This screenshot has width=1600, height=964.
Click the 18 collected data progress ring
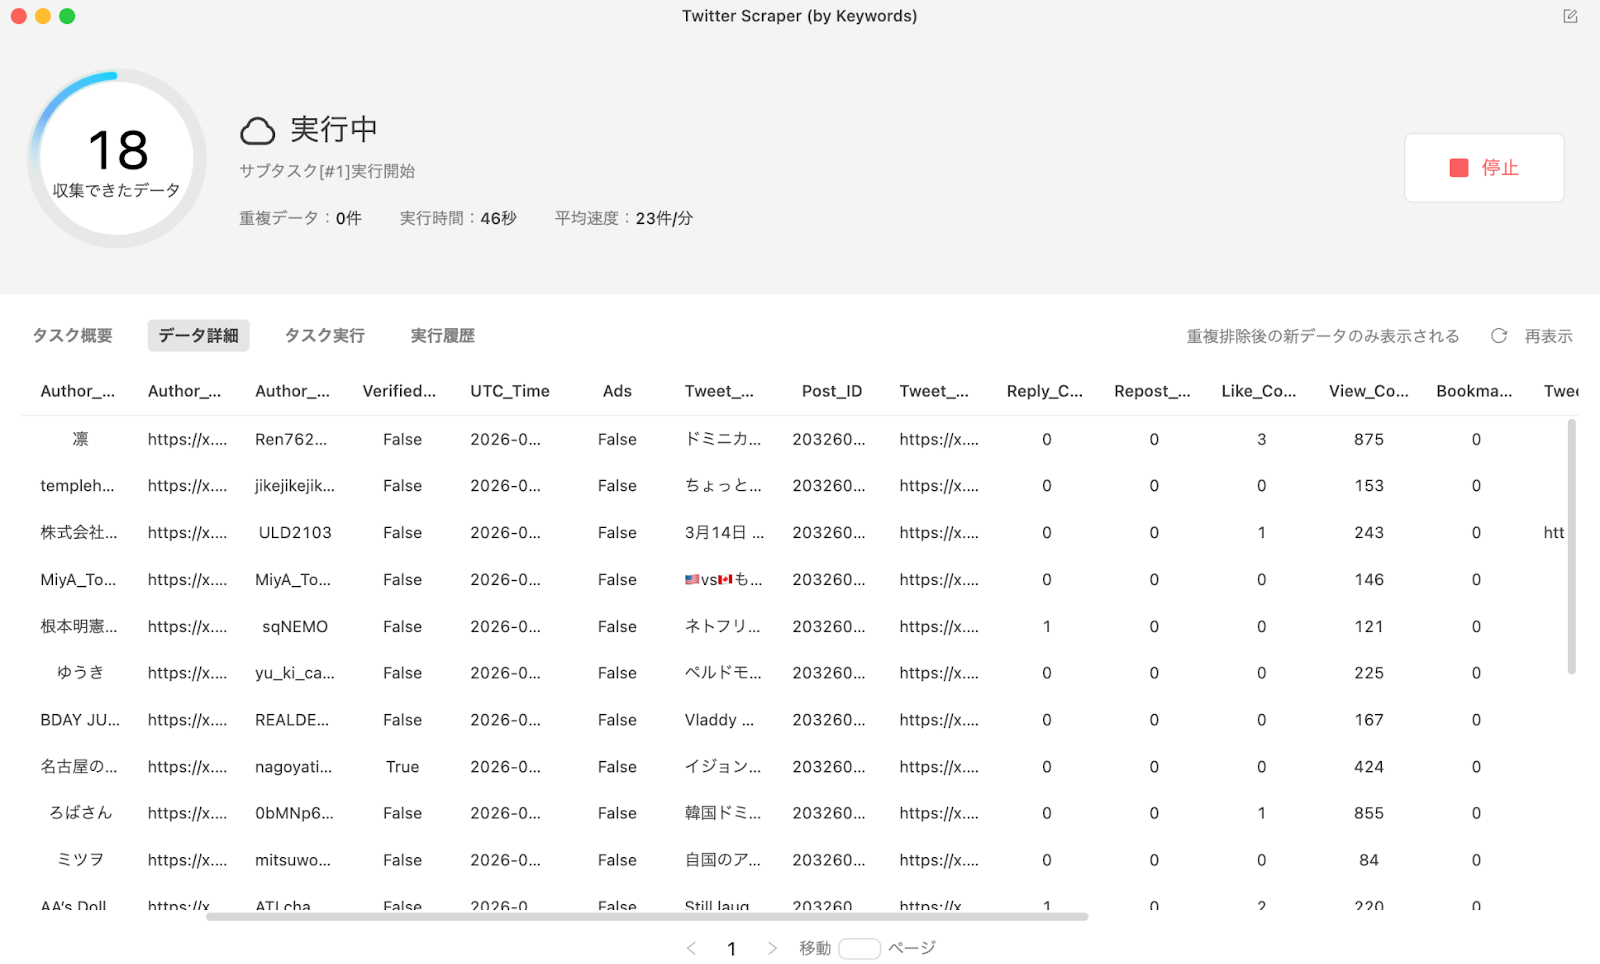(117, 158)
